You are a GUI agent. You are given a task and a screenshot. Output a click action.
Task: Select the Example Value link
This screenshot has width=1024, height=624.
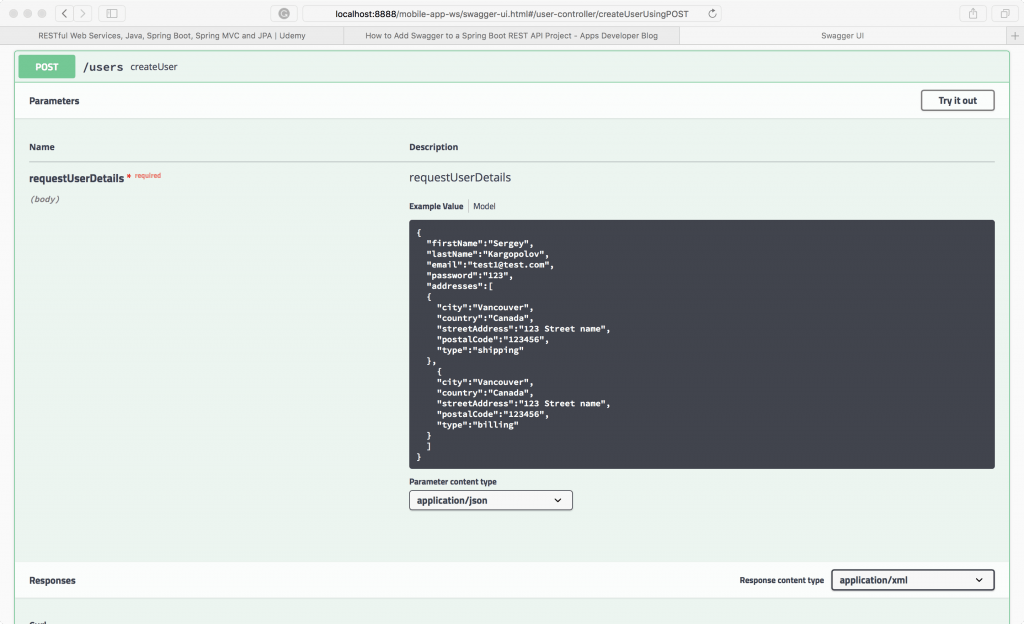pos(436,206)
